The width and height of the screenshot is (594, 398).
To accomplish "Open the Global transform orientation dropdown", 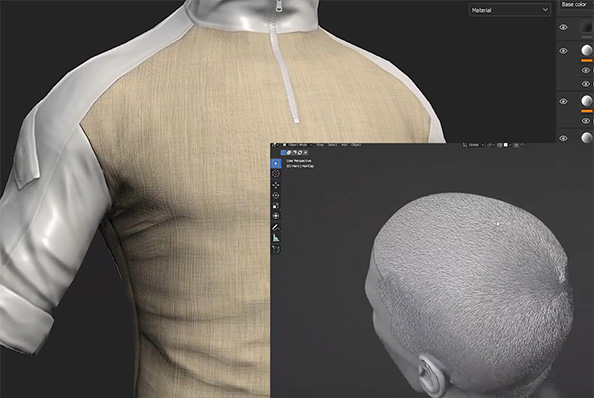I will pos(474,145).
